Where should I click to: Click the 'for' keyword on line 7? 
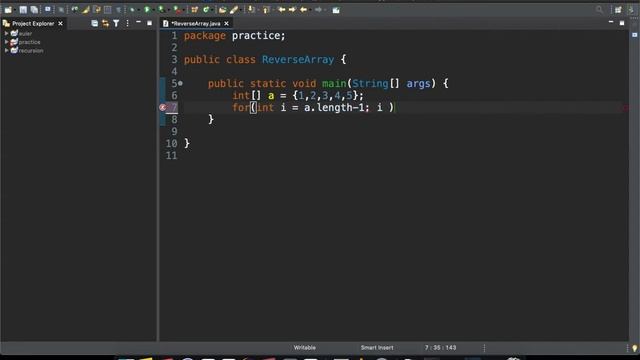point(241,107)
